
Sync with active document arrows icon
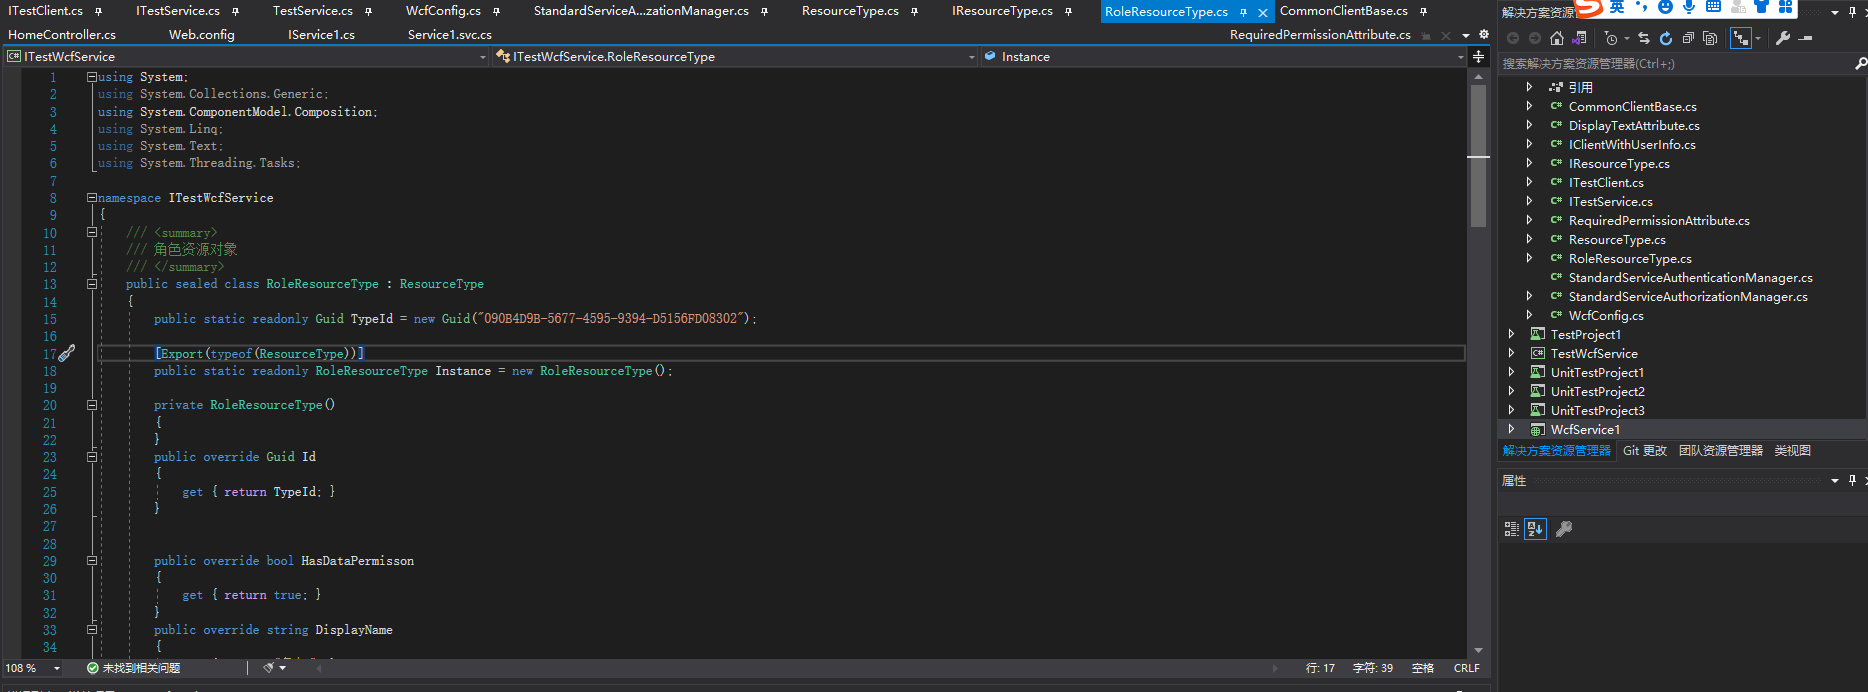pos(1644,38)
